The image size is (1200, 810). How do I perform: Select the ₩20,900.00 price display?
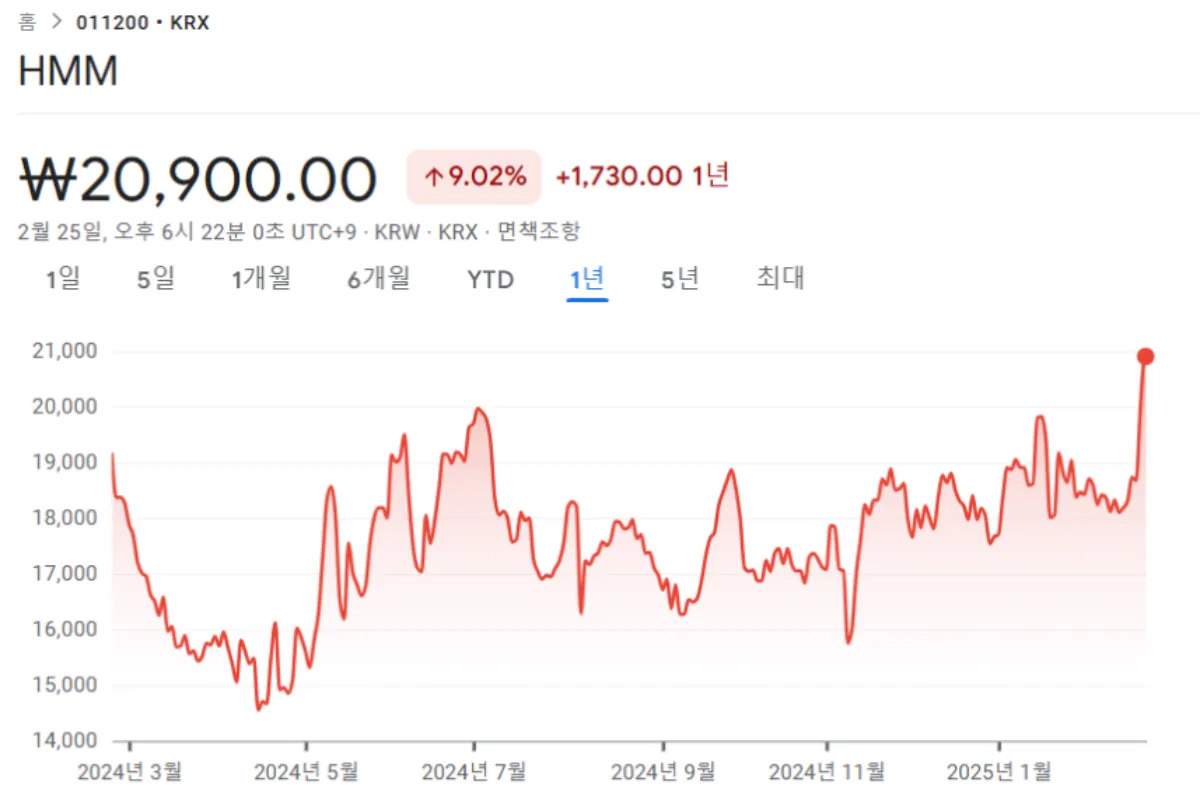198,176
